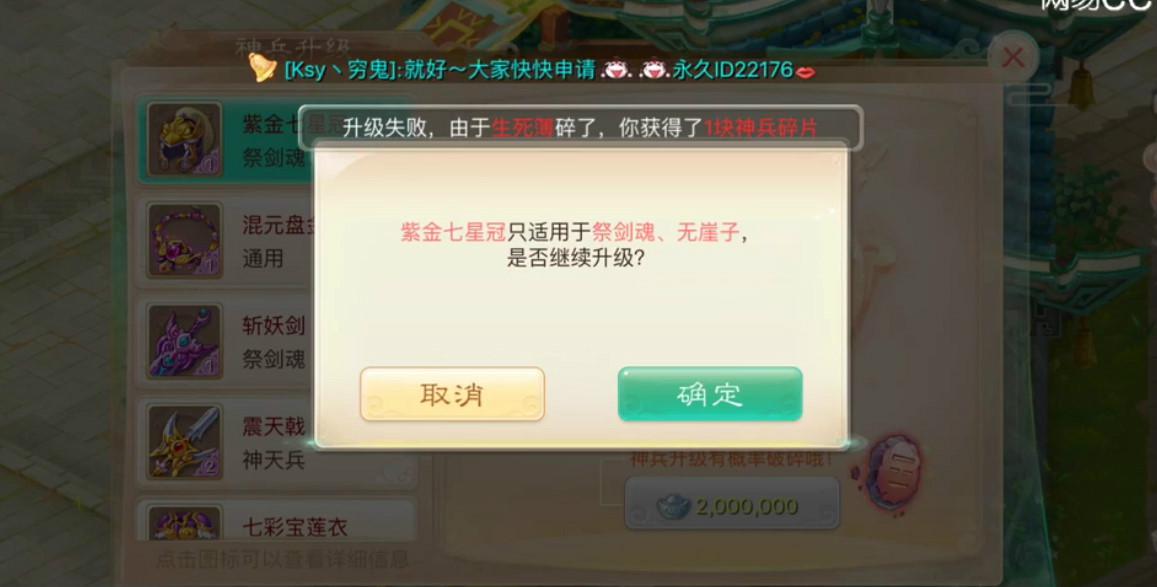Click the golden bell announcement icon
This screenshot has width=1157, height=587.
point(262,68)
